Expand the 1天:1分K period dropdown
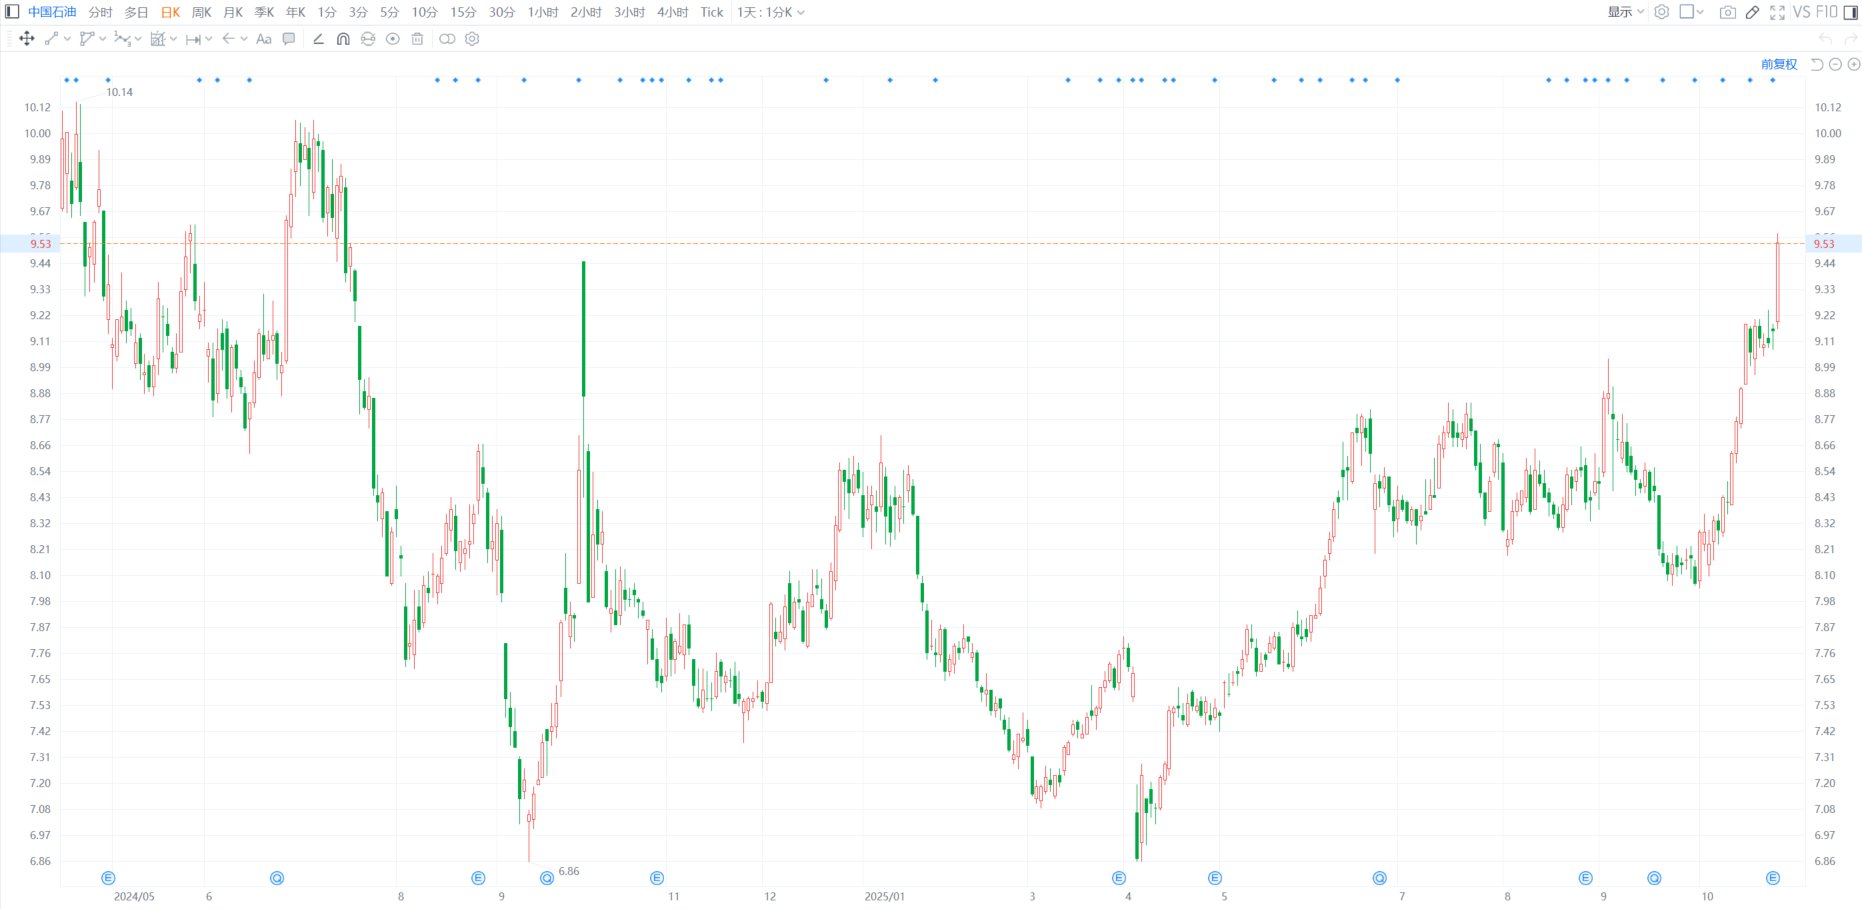 coord(770,12)
